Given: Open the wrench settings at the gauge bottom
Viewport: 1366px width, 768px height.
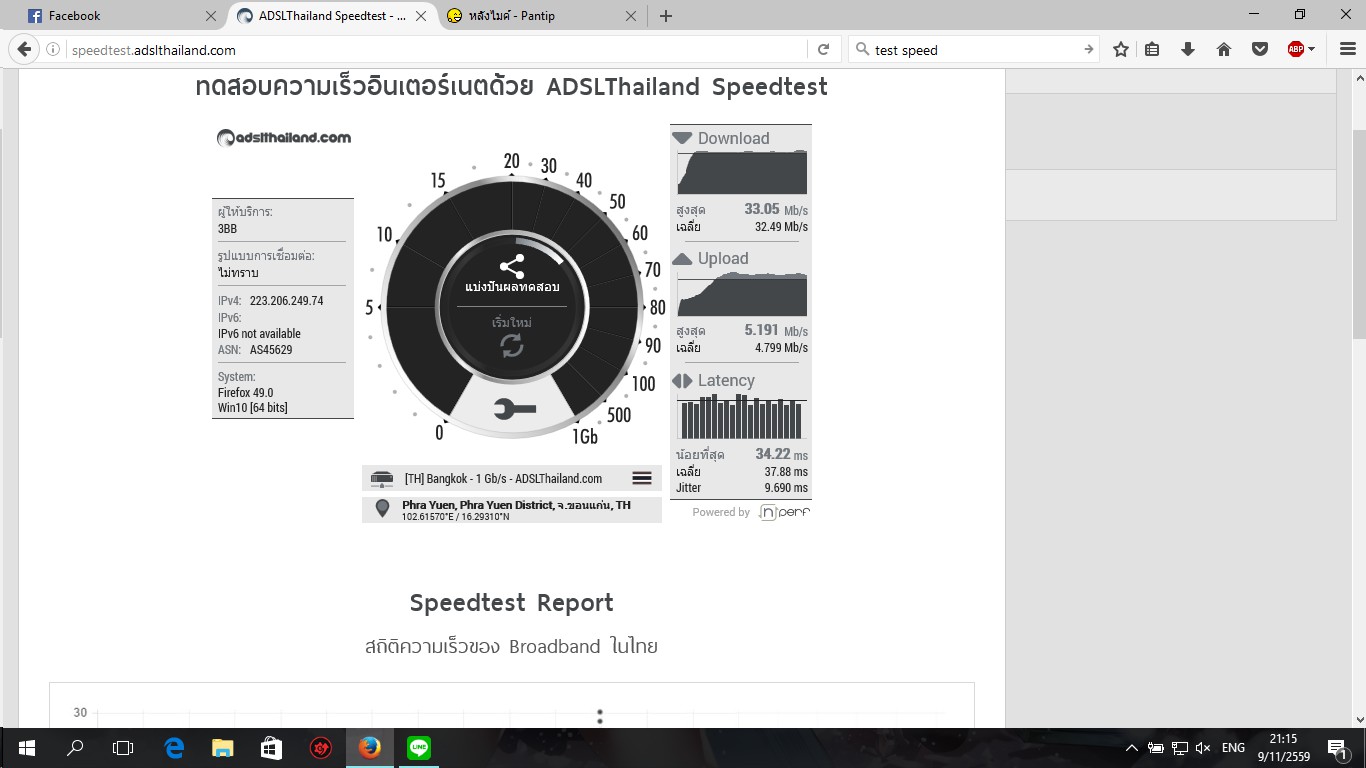Looking at the screenshot, I should [513, 409].
